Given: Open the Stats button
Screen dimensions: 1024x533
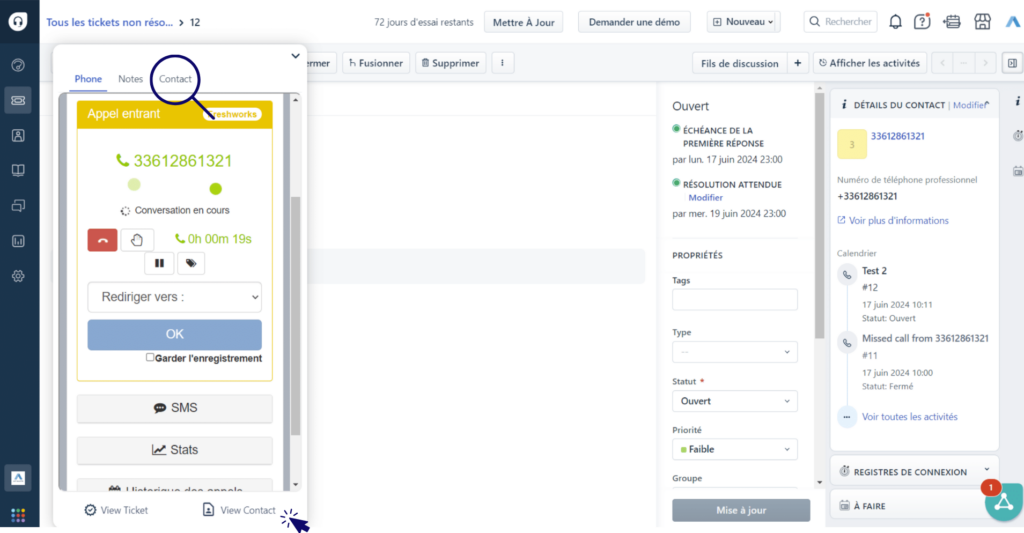Looking at the screenshot, I should click(x=174, y=449).
